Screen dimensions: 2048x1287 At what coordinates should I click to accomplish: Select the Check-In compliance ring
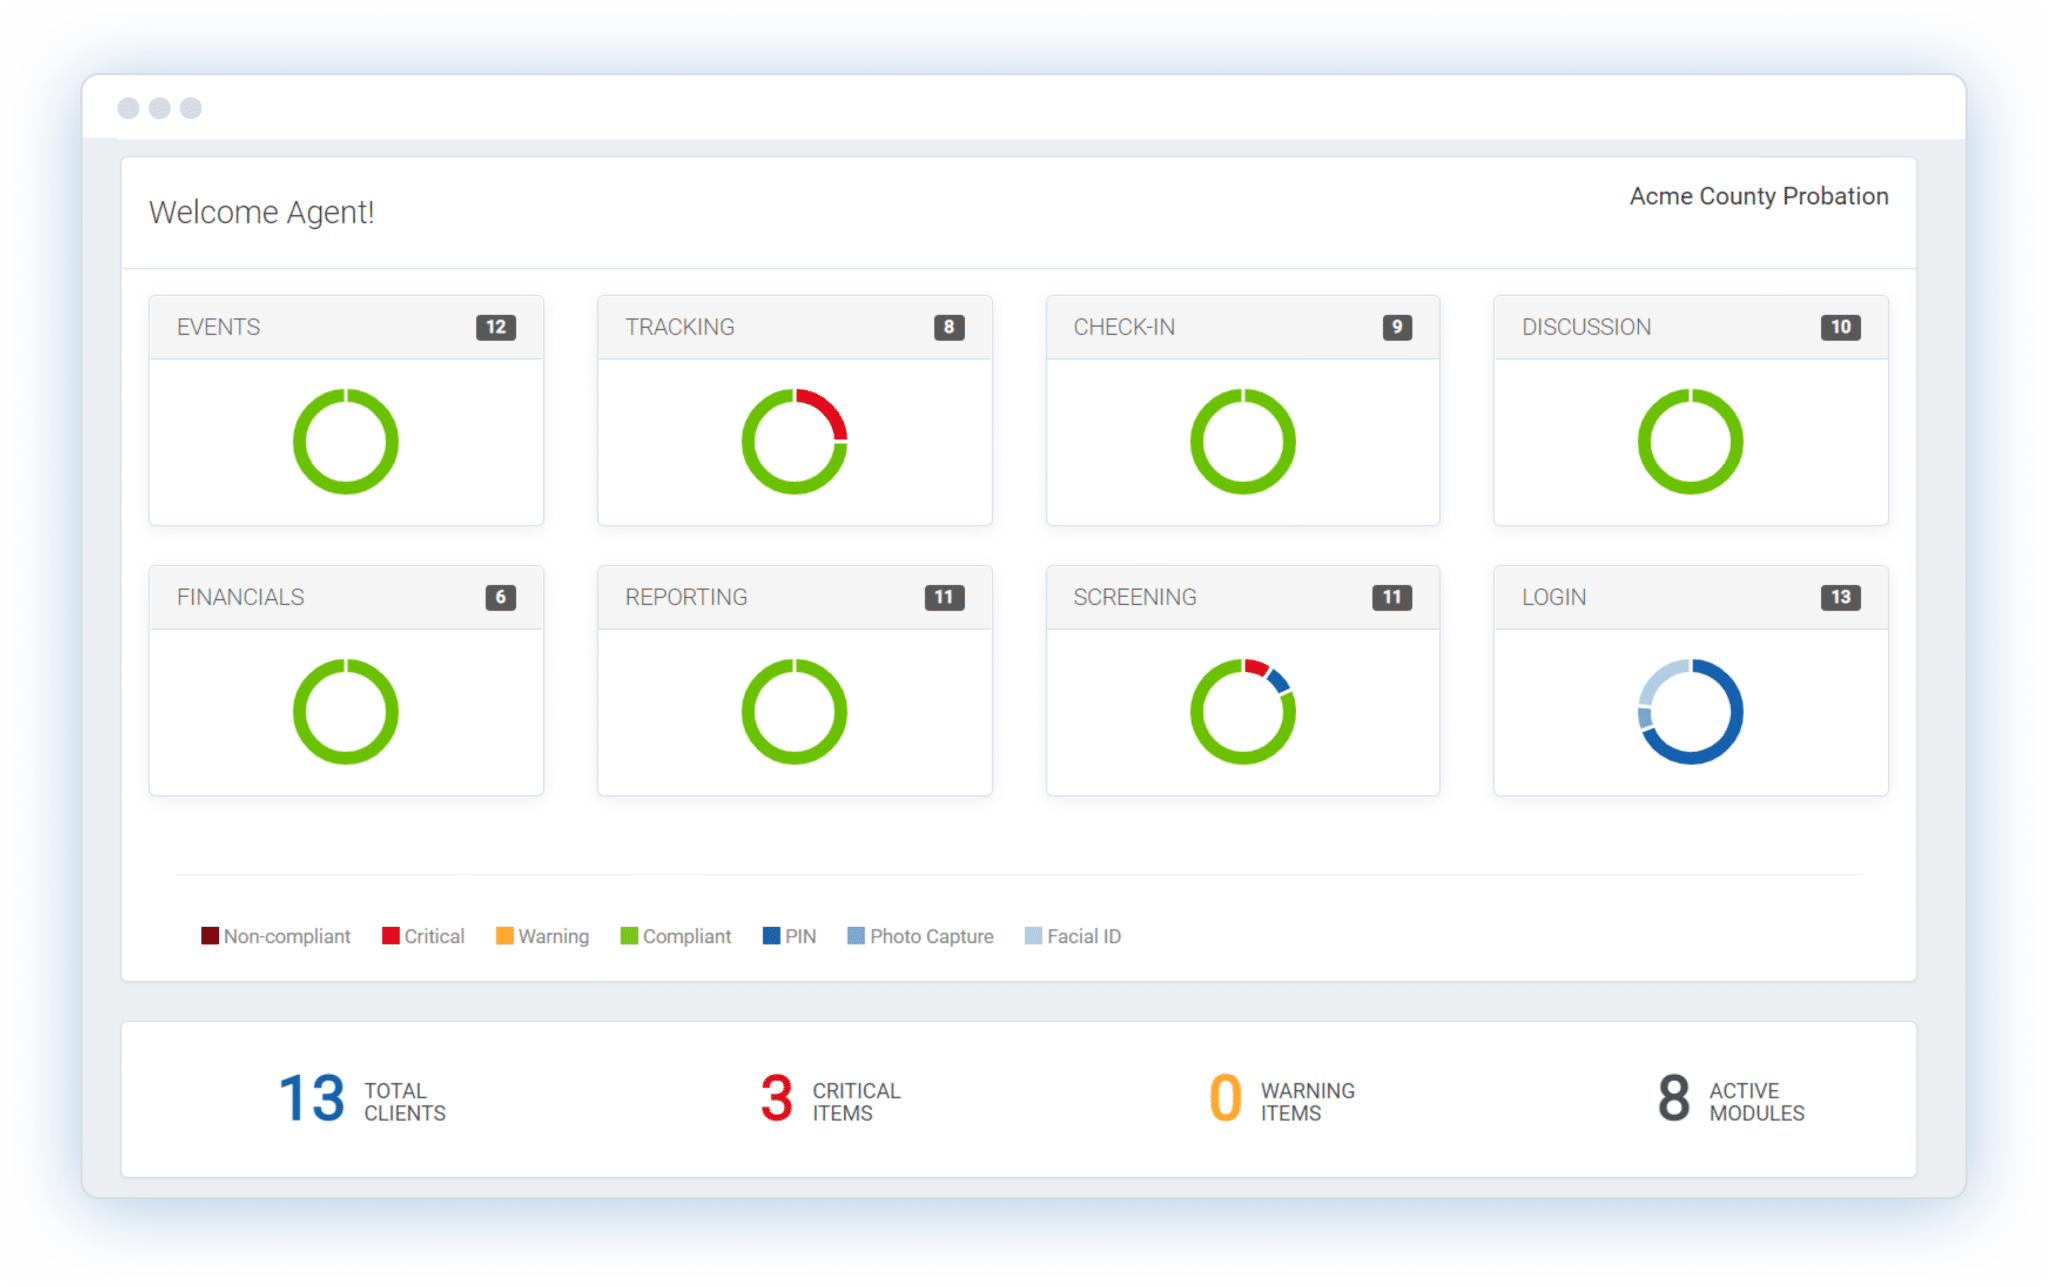(x=1243, y=441)
